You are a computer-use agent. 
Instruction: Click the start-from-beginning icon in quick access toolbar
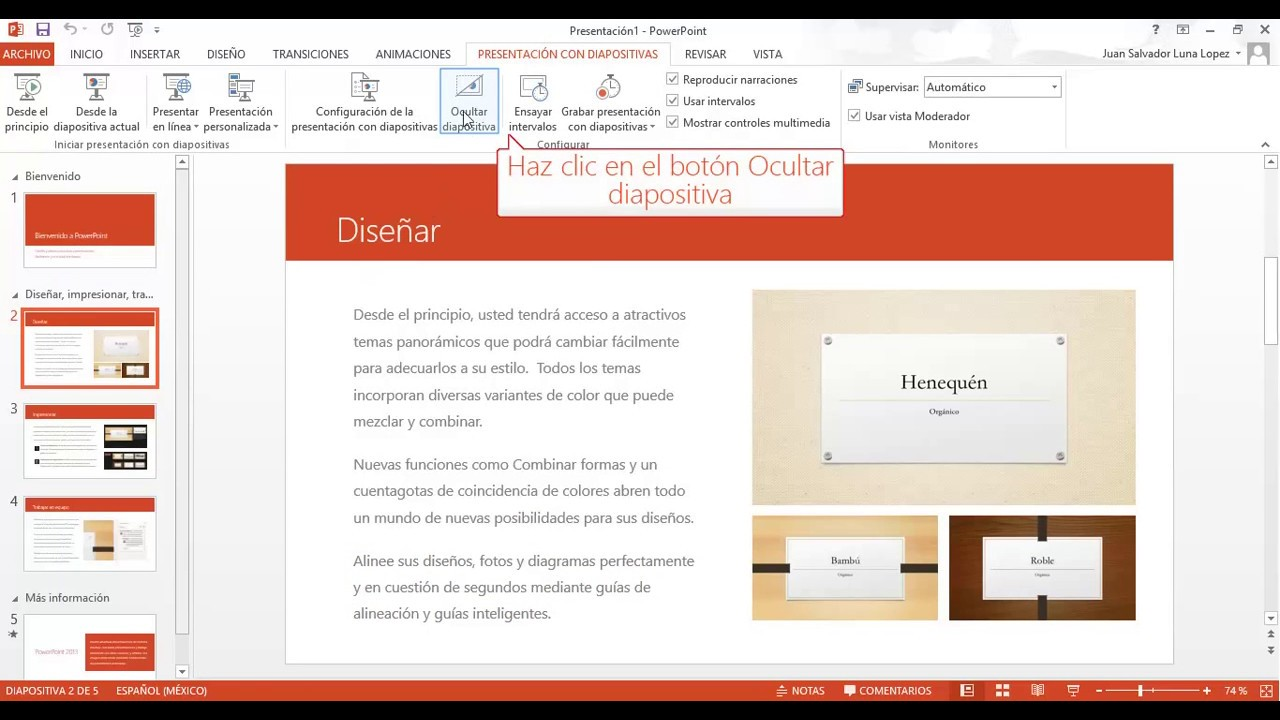pyautogui.click(x=136, y=30)
